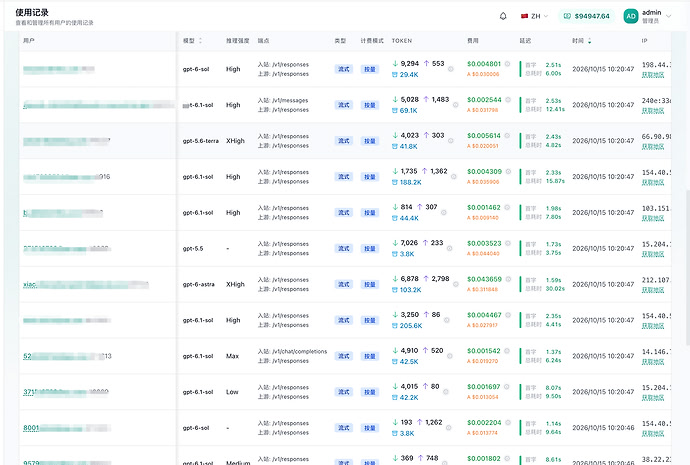Click the 端点 column header

pos(264,40)
